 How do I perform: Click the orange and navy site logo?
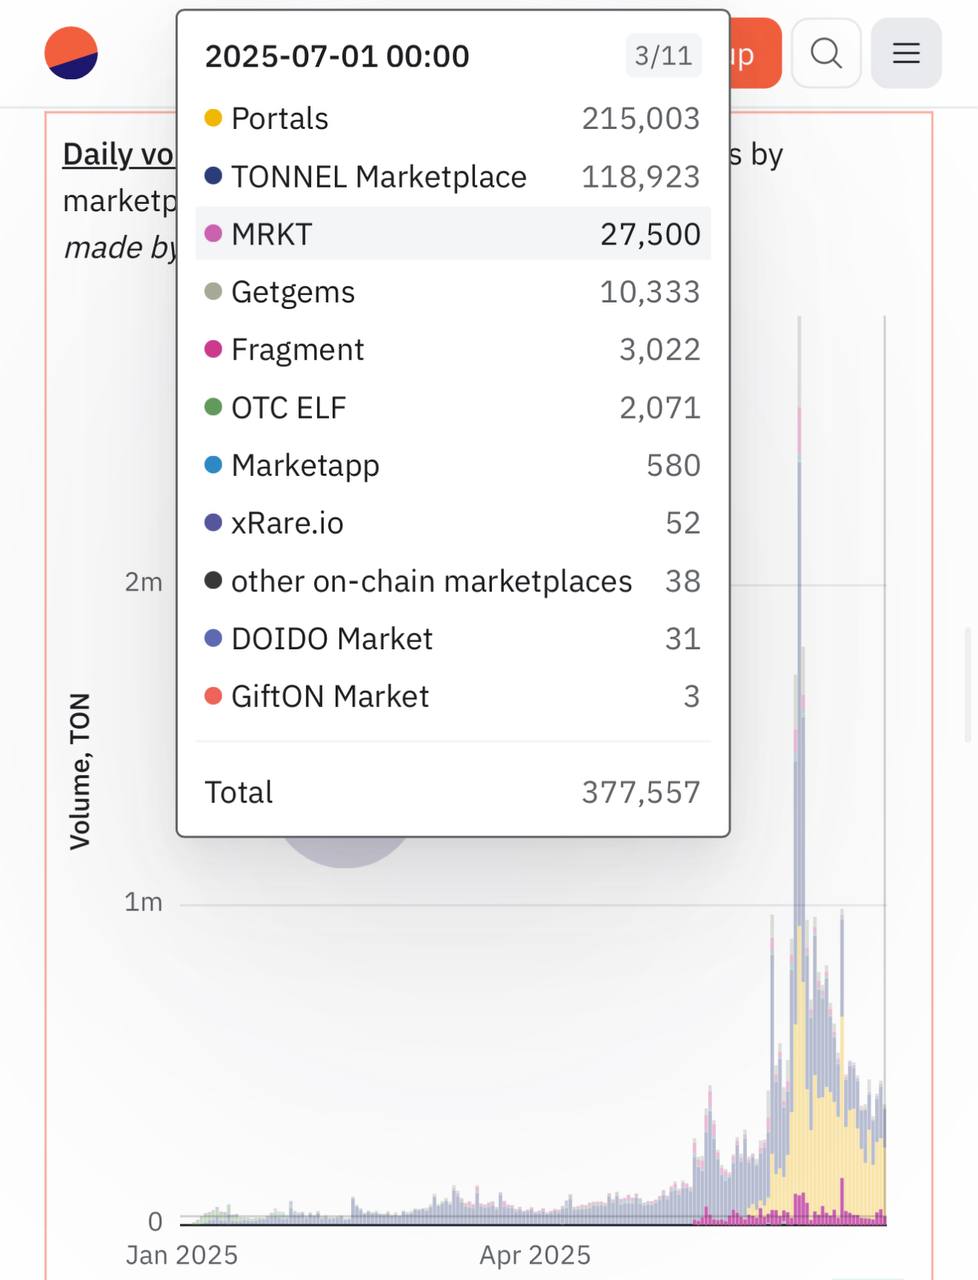[x=71, y=53]
